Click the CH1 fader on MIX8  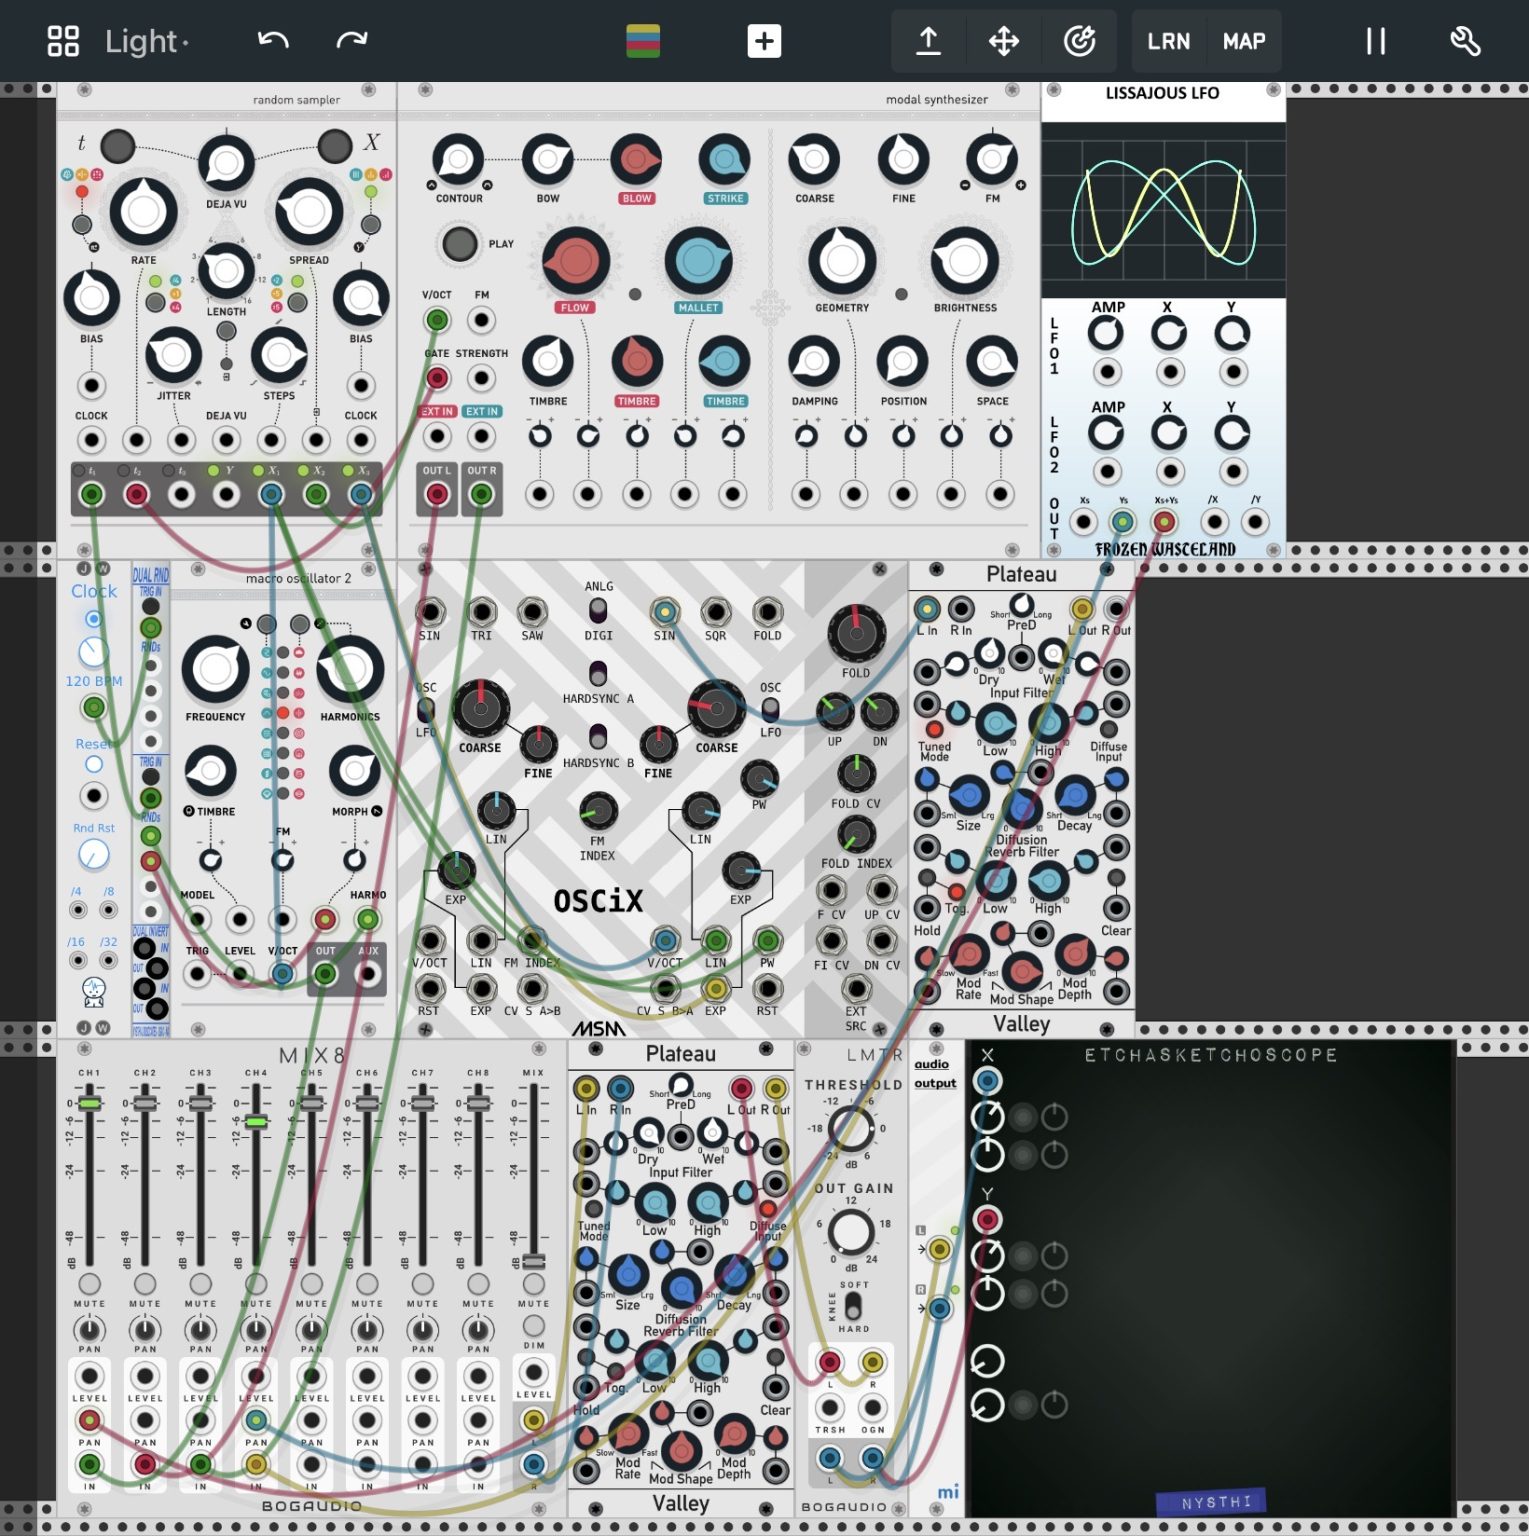click(89, 1104)
